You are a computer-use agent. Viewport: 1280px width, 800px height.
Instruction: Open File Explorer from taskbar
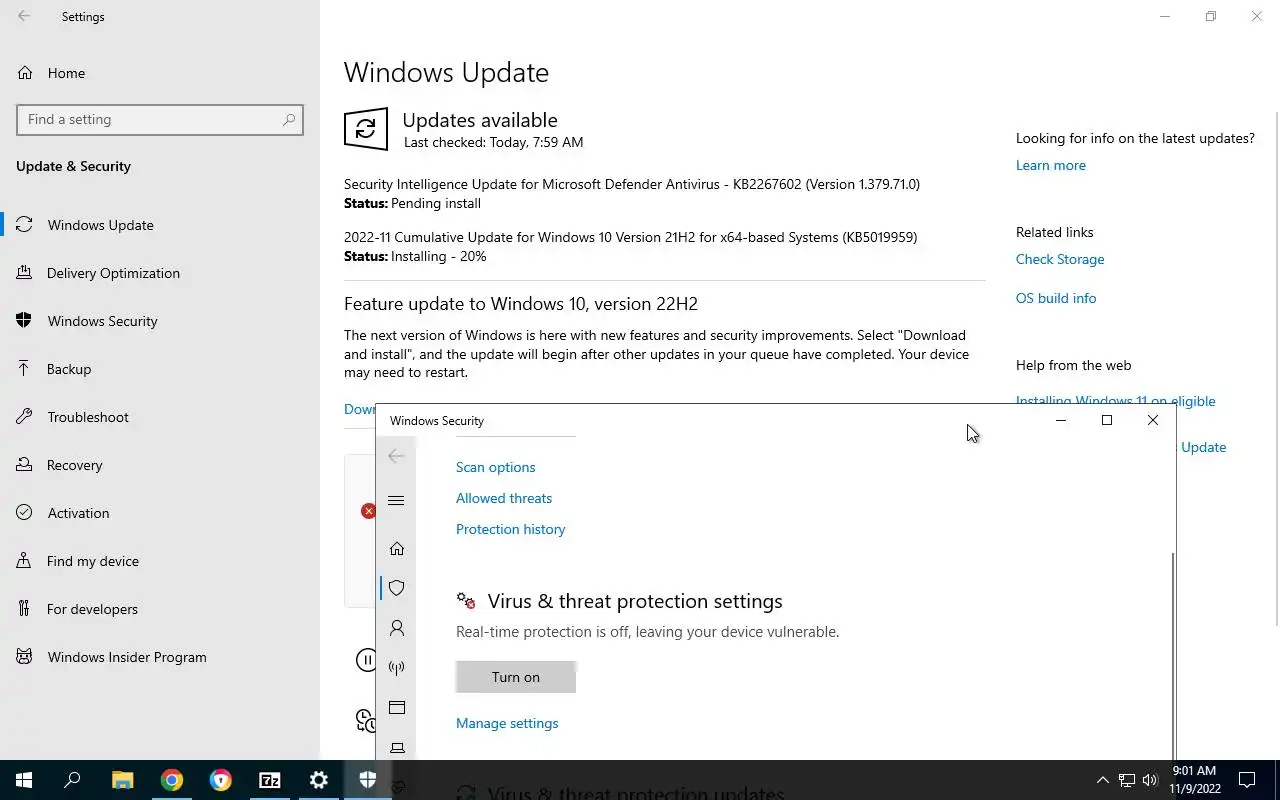click(x=122, y=780)
